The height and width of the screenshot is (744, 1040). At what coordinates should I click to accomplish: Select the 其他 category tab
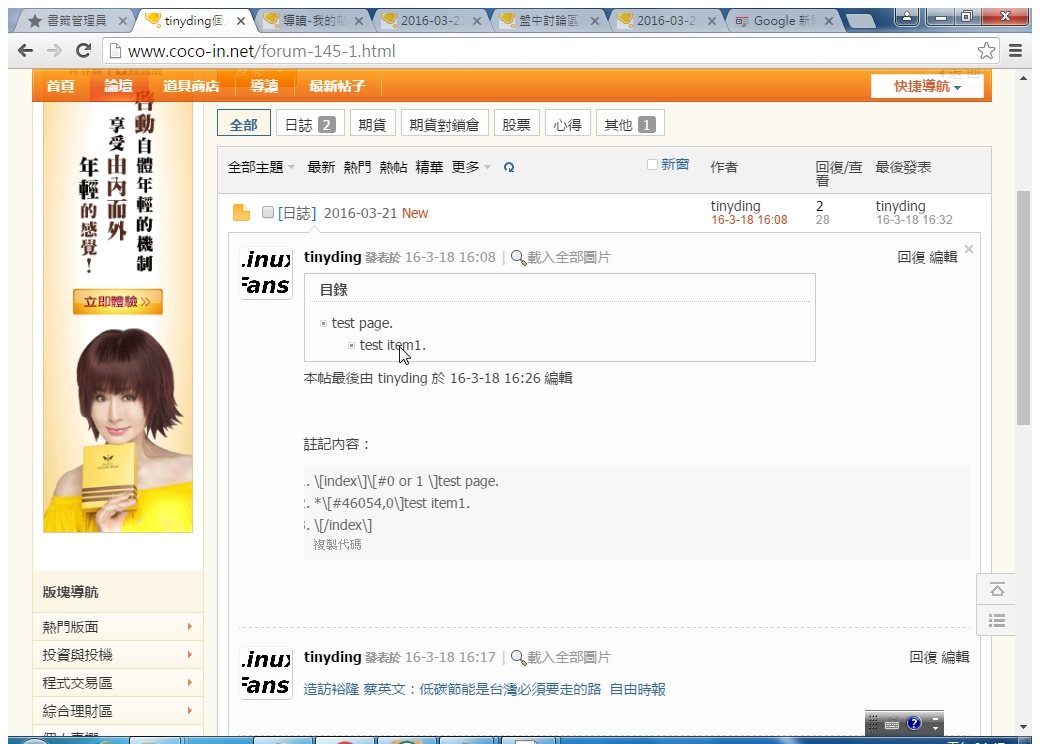tap(630, 125)
